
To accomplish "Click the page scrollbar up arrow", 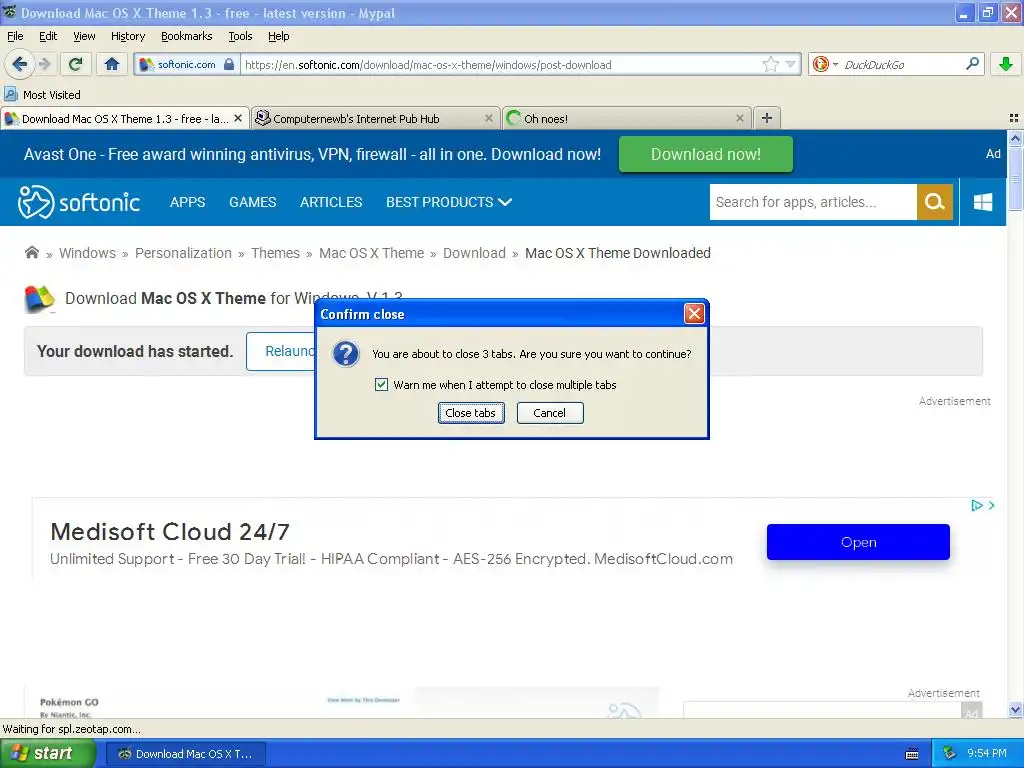I will (1015, 138).
